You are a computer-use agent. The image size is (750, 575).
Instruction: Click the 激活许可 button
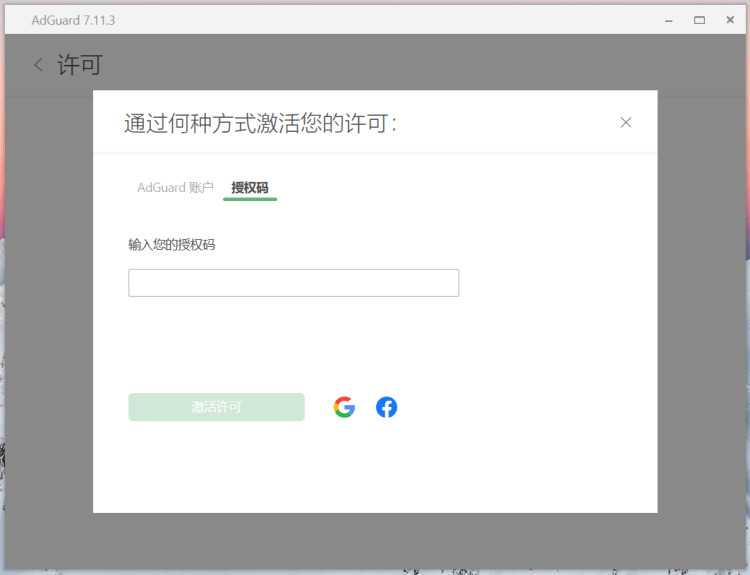click(216, 407)
